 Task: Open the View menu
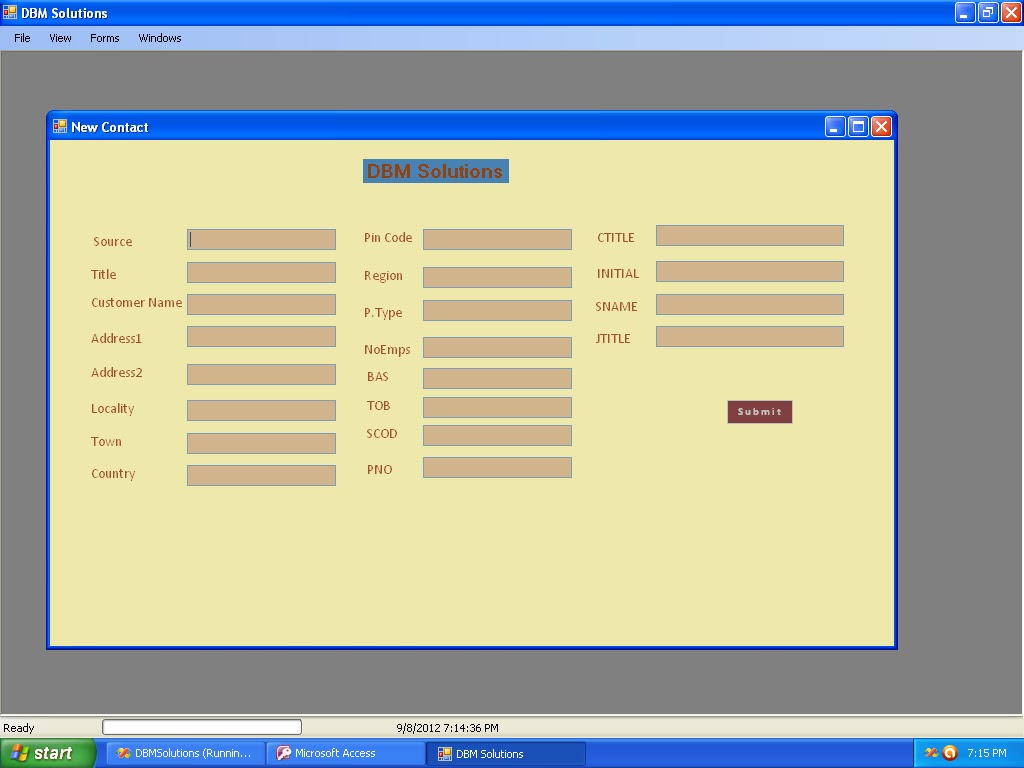point(60,38)
